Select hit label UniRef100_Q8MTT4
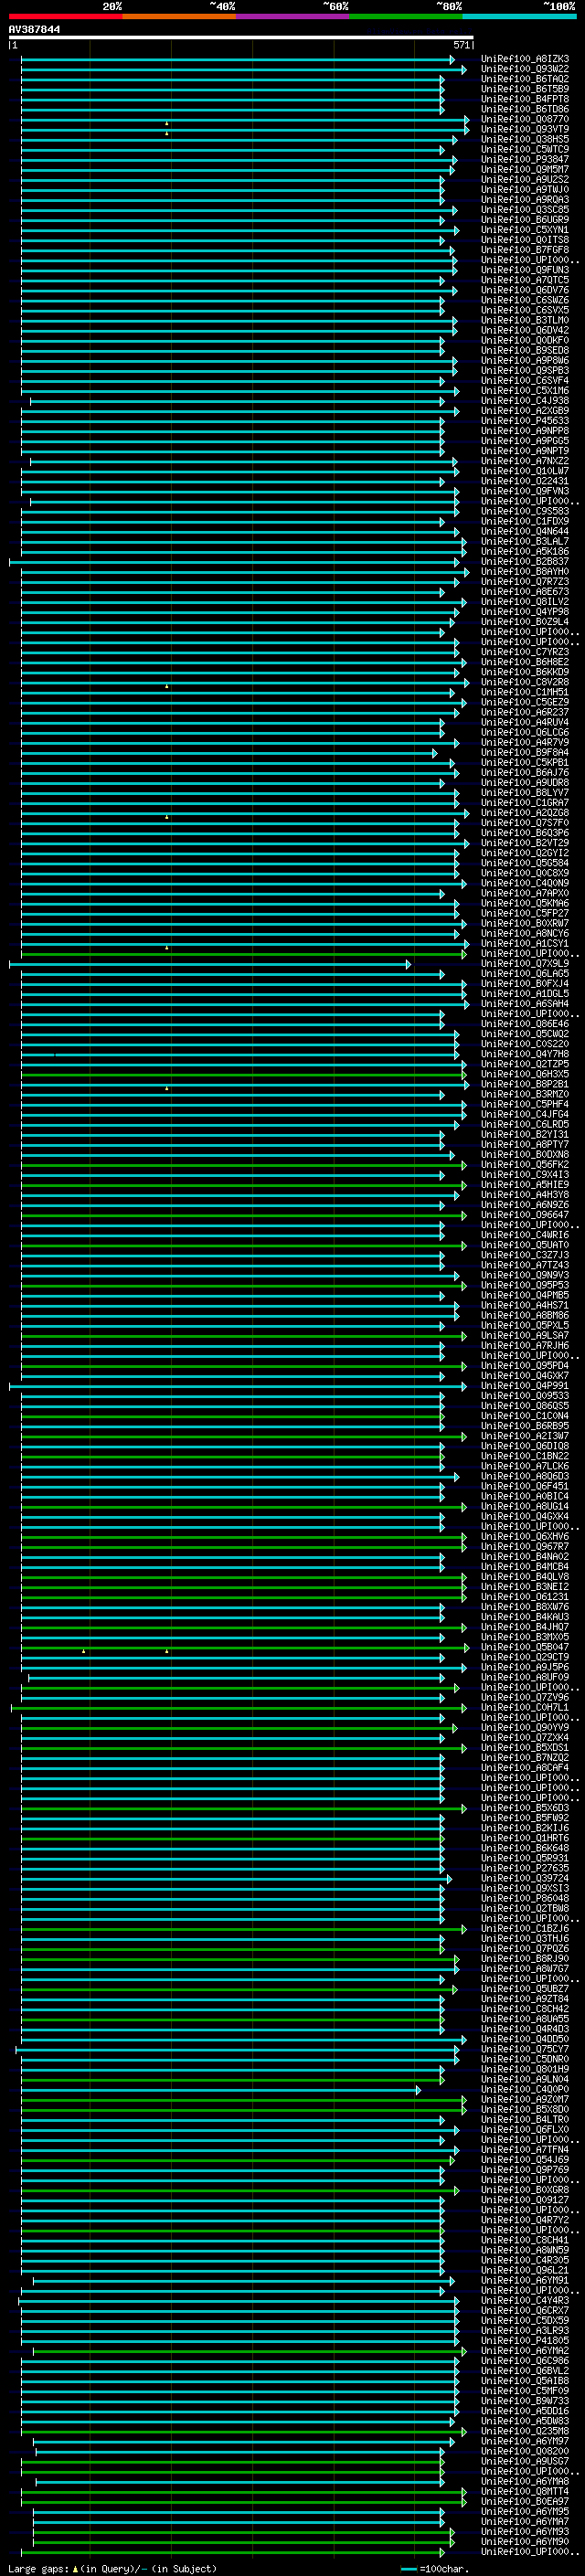This screenshot has height=2576, width=585. (525, 2492)
